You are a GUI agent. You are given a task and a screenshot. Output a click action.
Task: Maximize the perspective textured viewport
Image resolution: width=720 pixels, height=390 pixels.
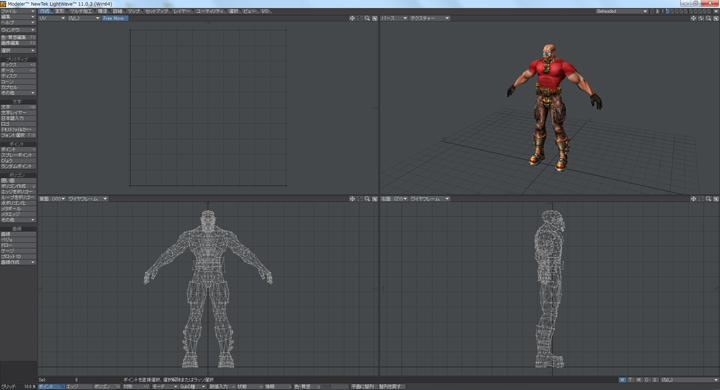click(716, 18)
